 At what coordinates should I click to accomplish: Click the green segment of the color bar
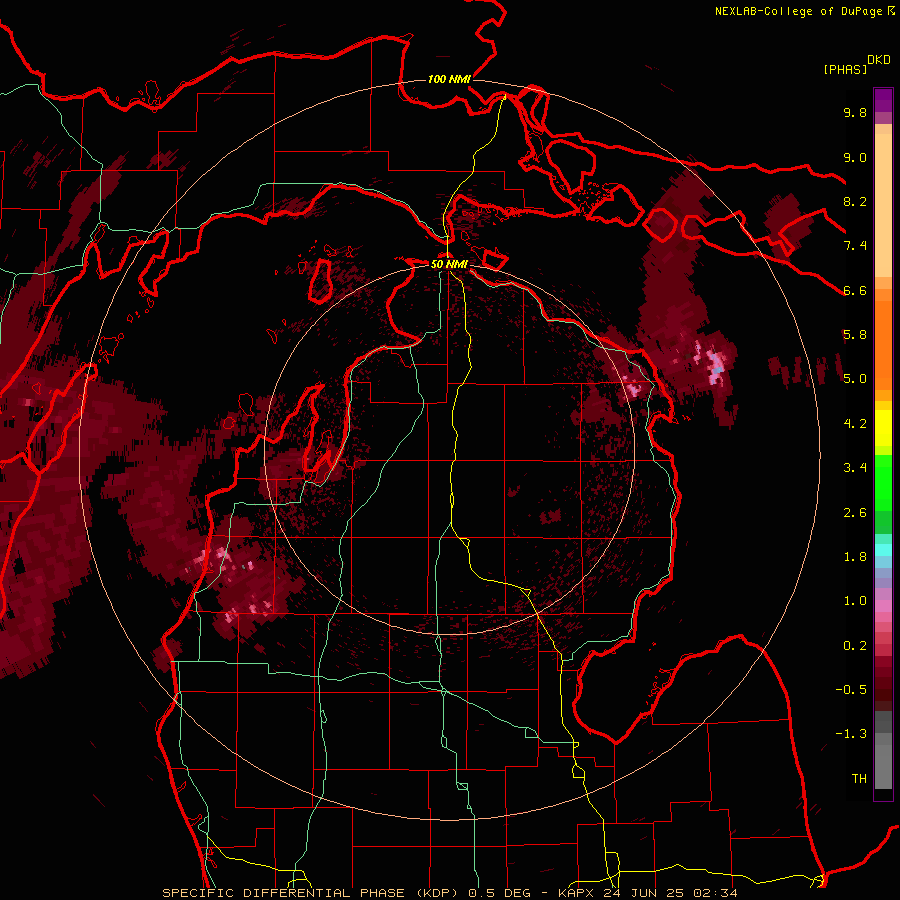tap(883, 494)
